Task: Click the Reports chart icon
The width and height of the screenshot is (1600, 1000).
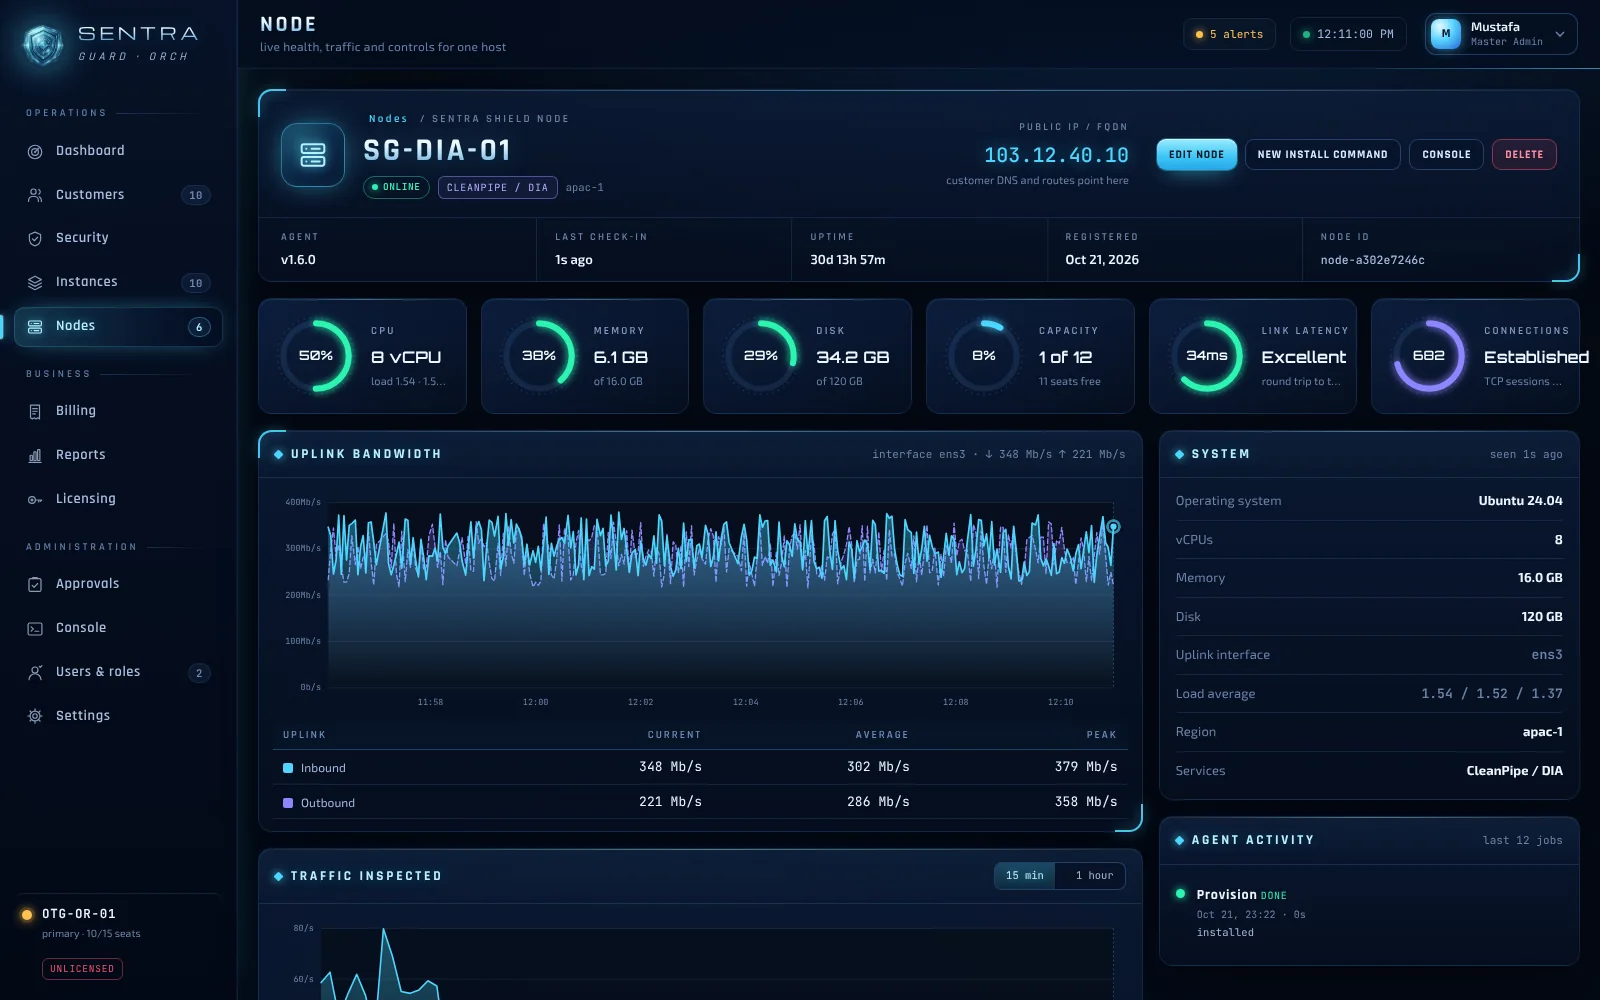Action: point(35,456)
